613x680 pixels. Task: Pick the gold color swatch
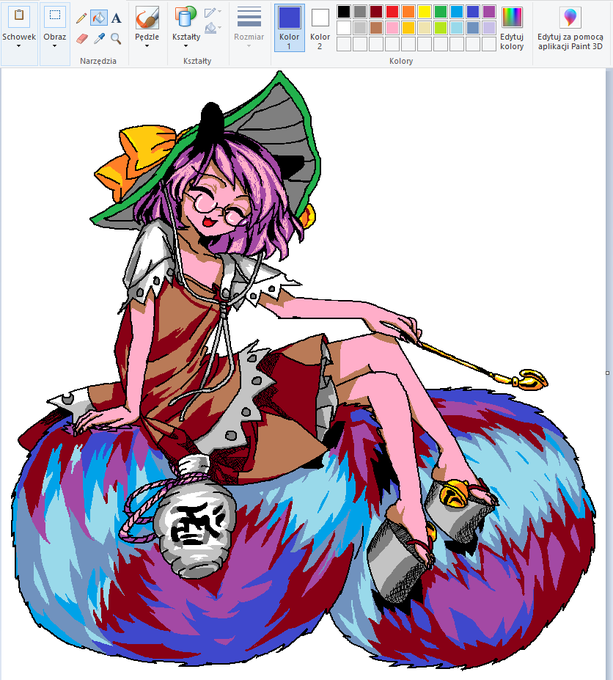[x=408, y=28]
